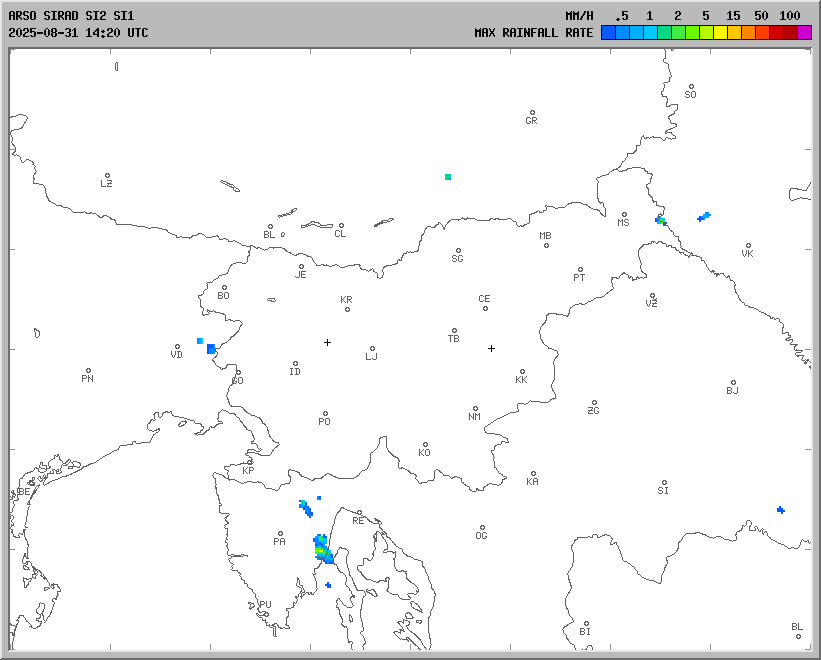Screen dimensions: 821x660
Task: Click the rain echo next to MS
Action: coord(660,220)
